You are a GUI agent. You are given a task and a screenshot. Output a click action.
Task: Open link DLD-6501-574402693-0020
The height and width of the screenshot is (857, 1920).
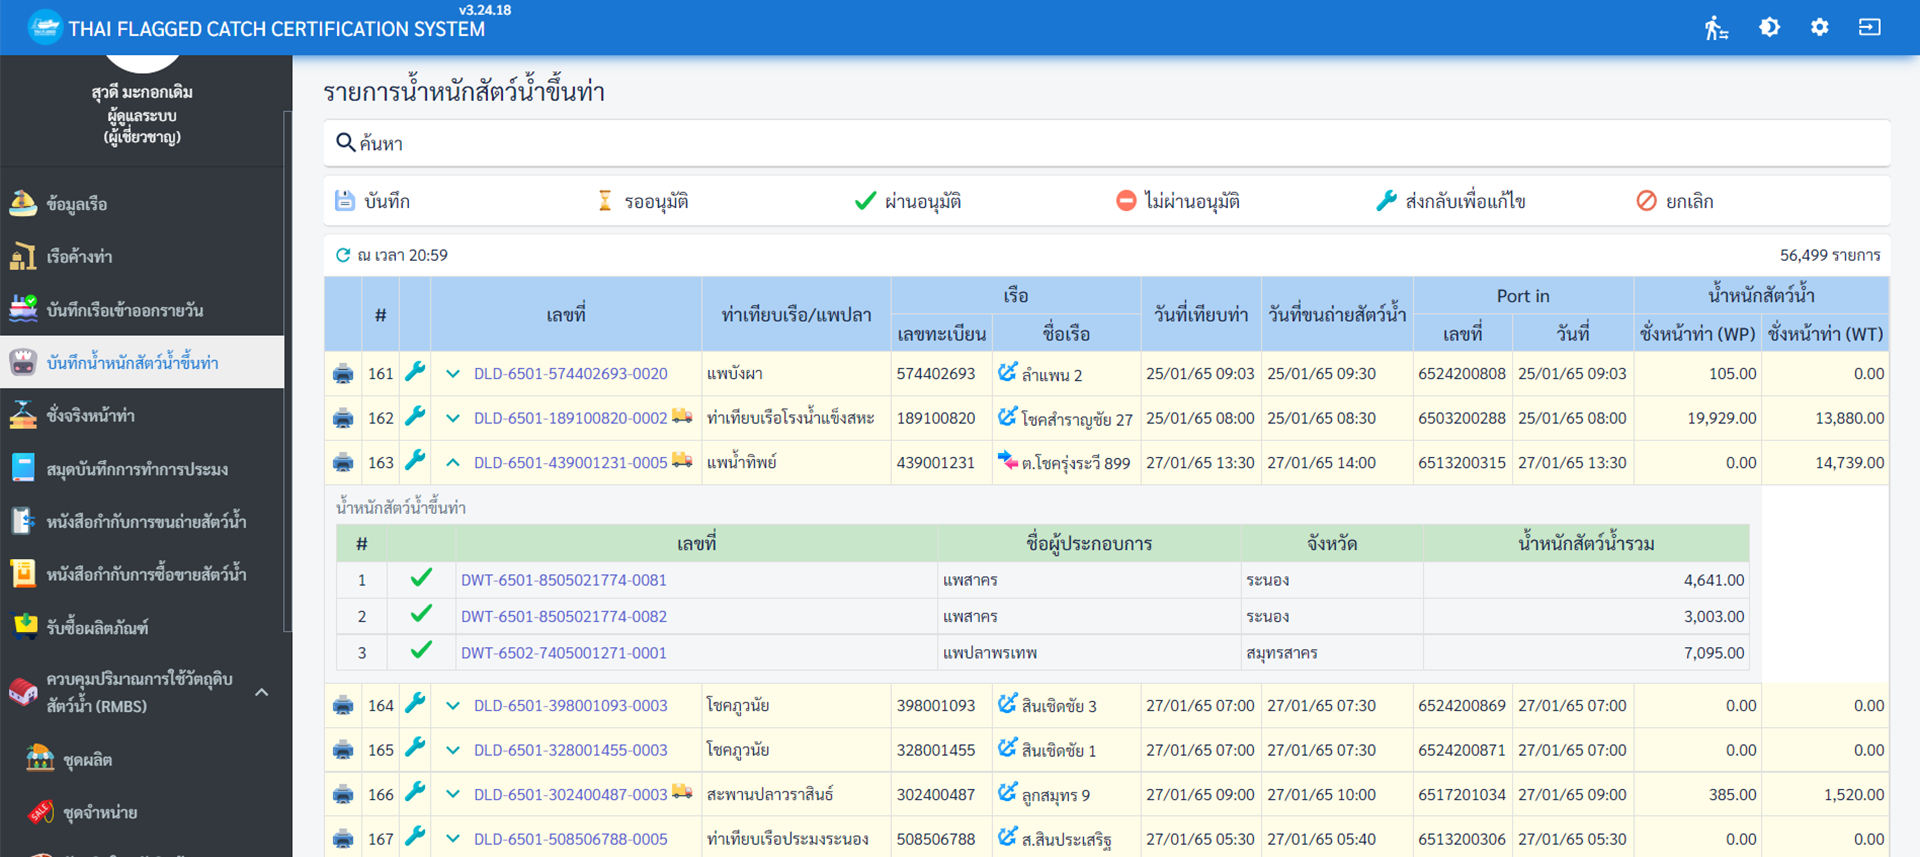pyautogui.click(x=570, y=374)
